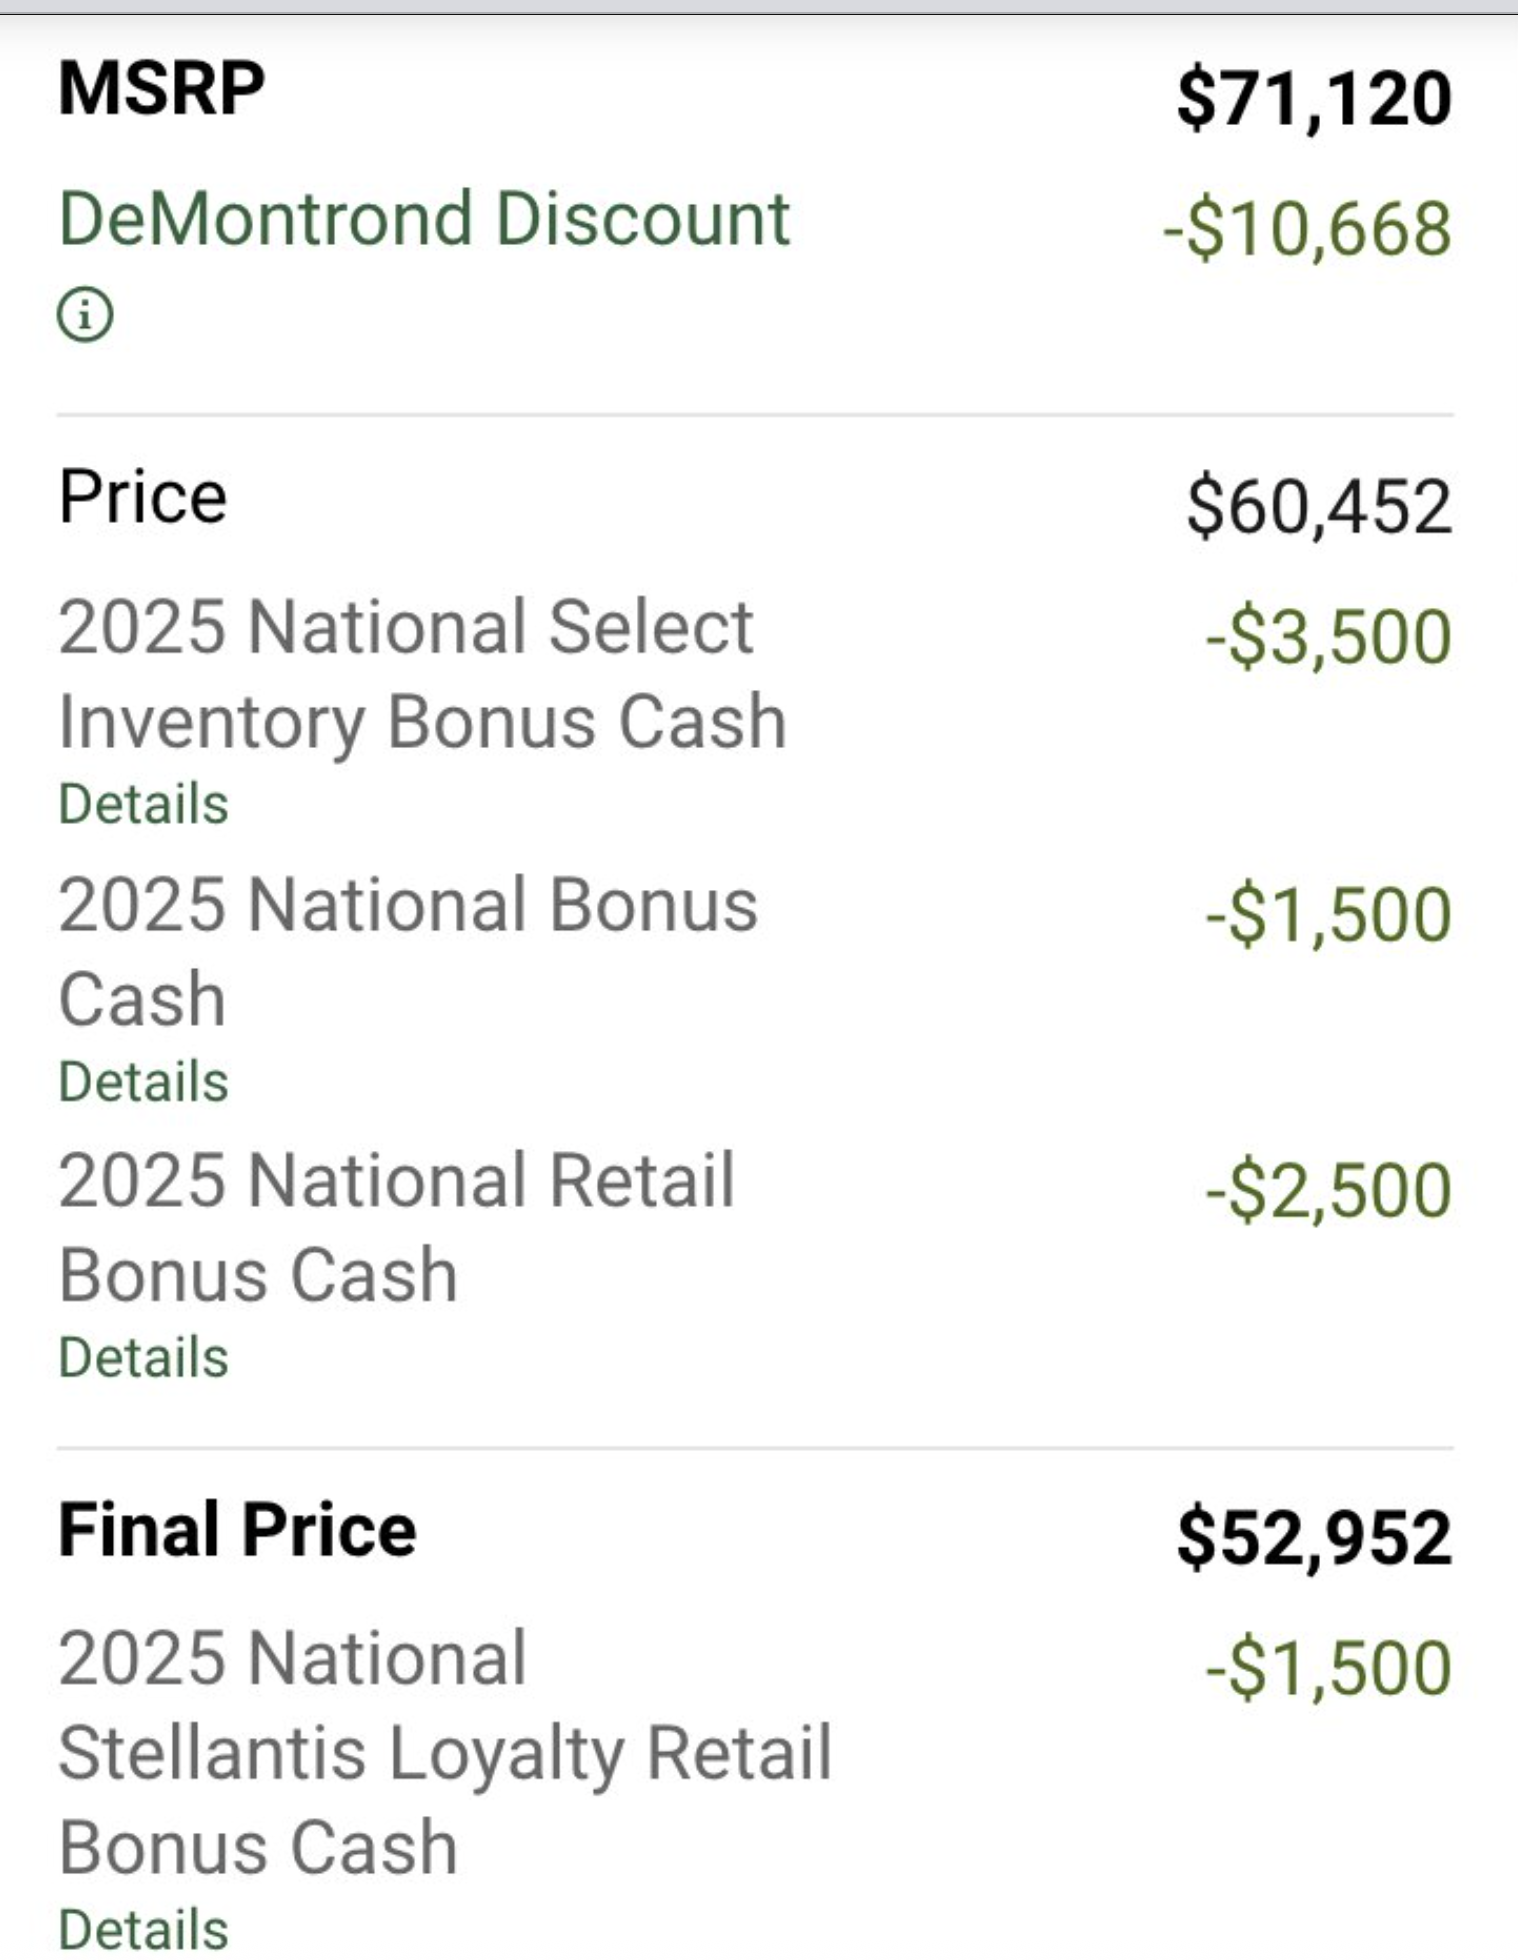Click the -$10,668 discount amount
This screenshot has height=1960, width=1518.
pyautogui.click(x=1307, y=228)
